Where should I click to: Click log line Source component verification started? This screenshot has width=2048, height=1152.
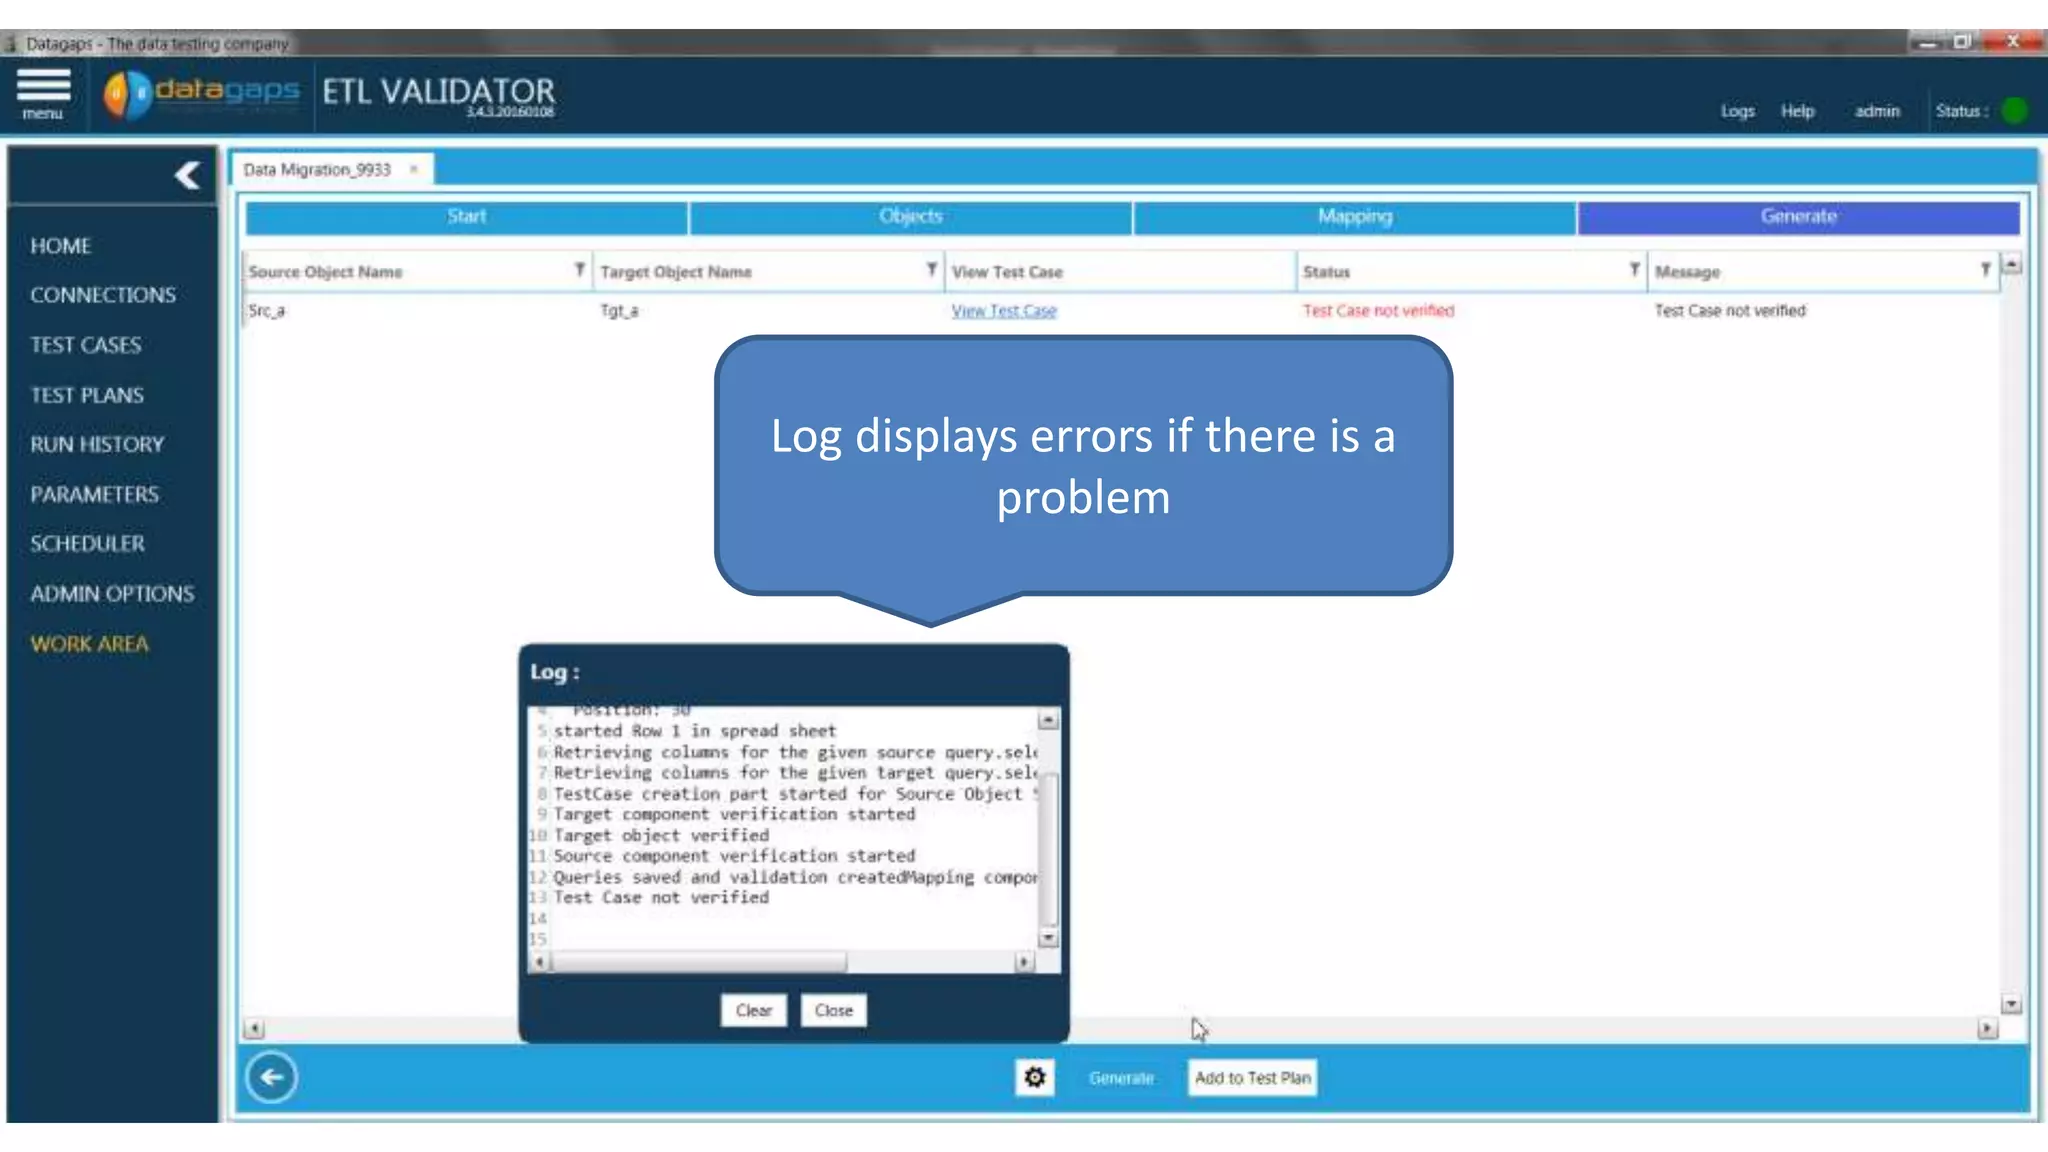click(x=734, y=856)
